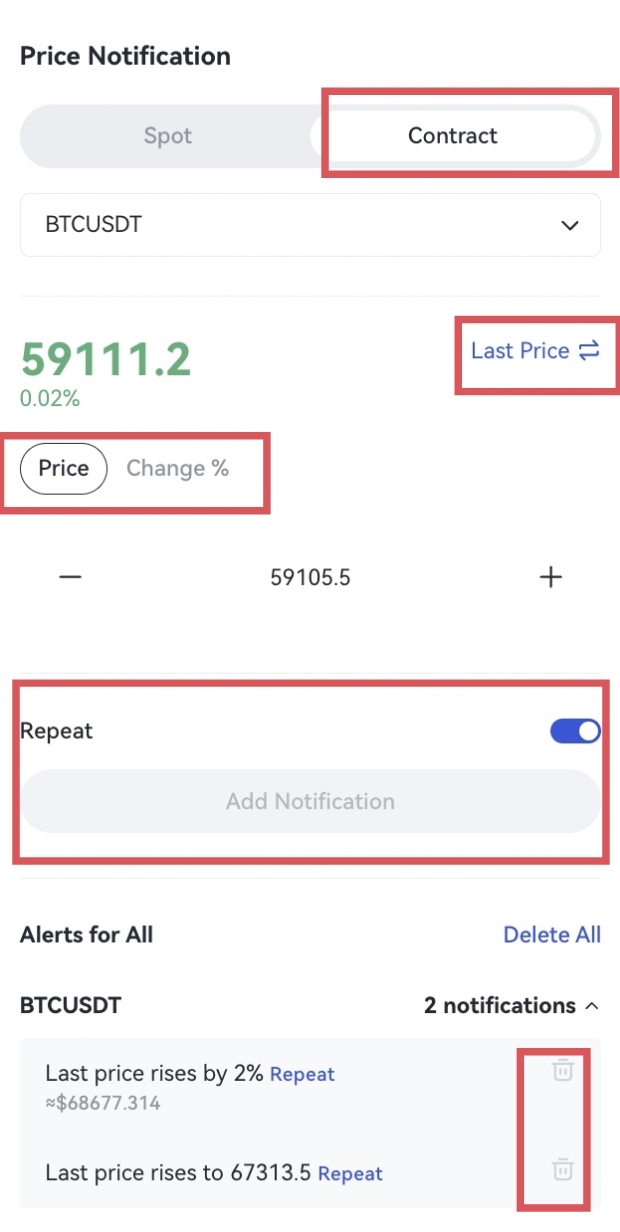Viewport: 620px width, 1232px height.
Task: Open the BTCUSDT trading pair dropdown
Action: (310, 225)
